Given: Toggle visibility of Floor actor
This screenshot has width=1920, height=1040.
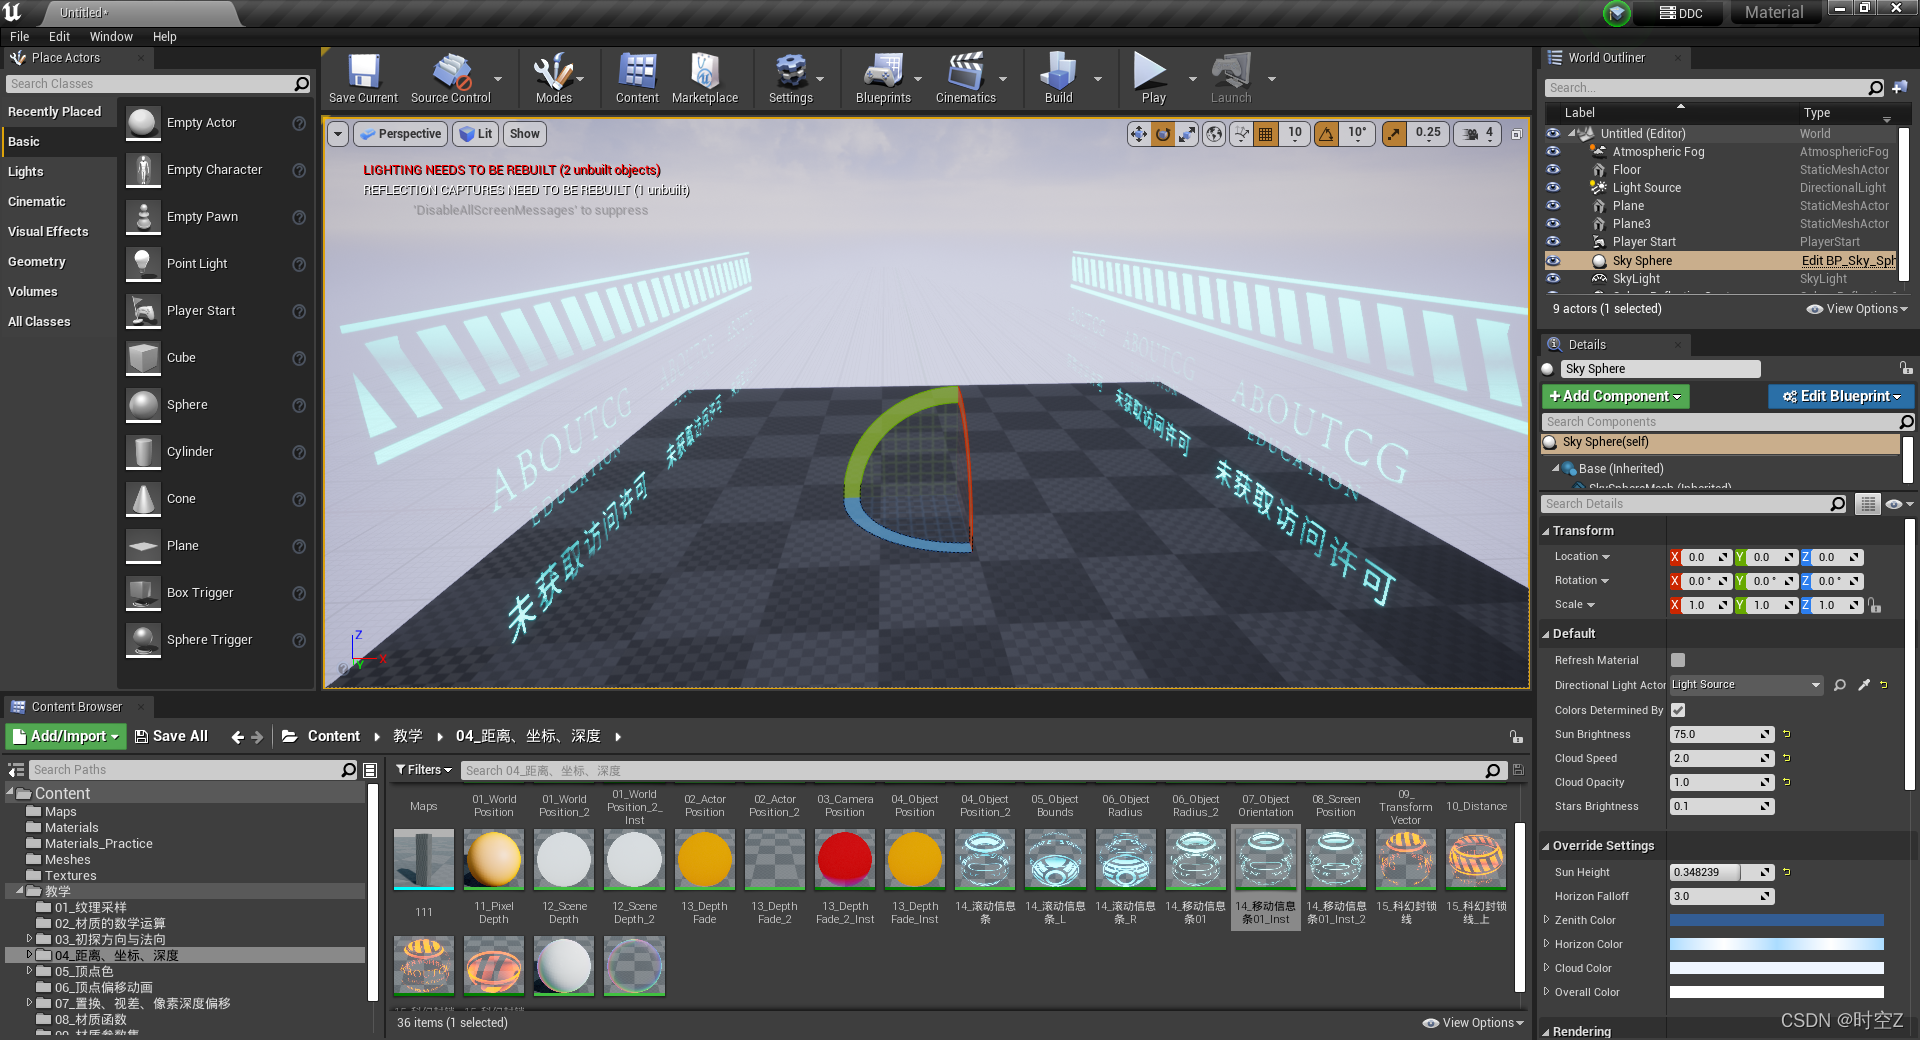Looking at the screenshot, I should point(1553,170).
